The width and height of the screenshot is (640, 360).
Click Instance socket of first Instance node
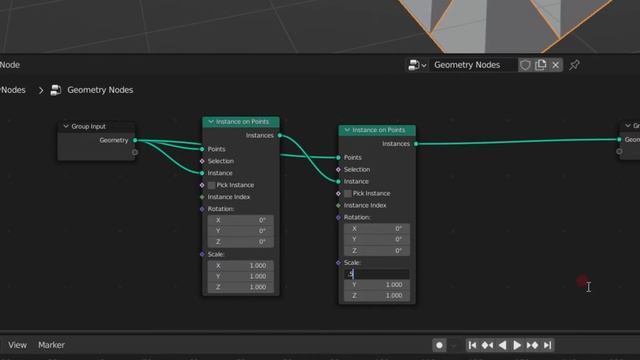[x=202, y=173]
